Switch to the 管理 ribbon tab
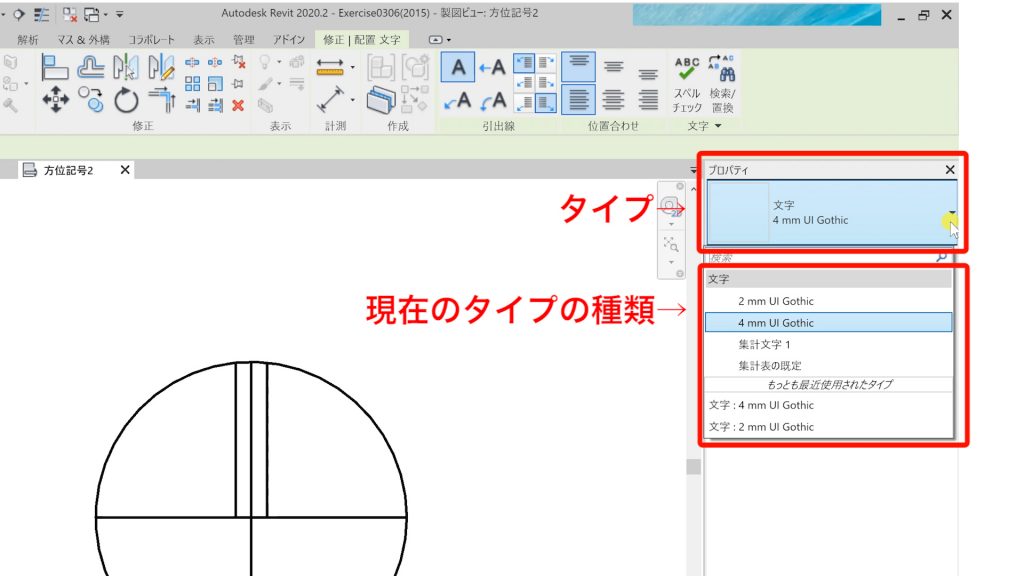This screenshot has width=1024, height=576. pos(243,40)
